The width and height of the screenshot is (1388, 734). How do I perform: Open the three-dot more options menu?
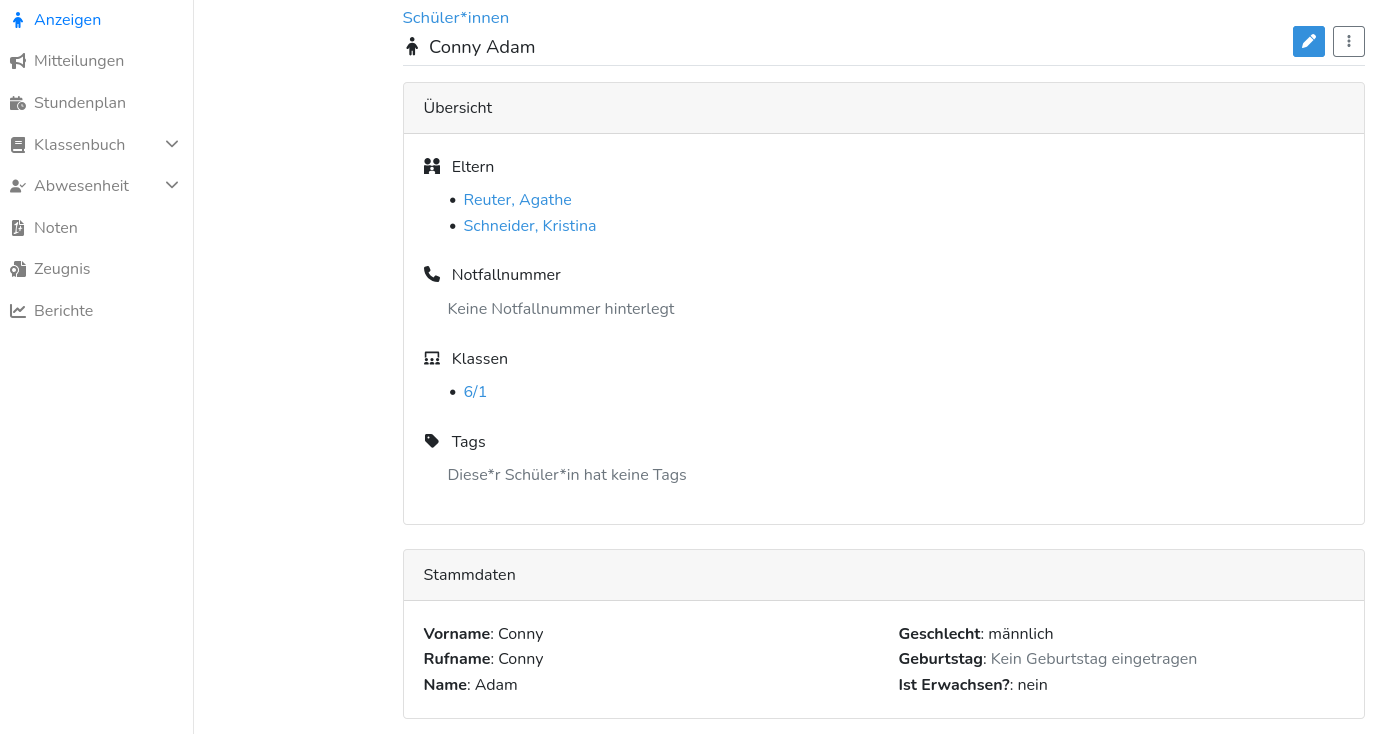1348,41
